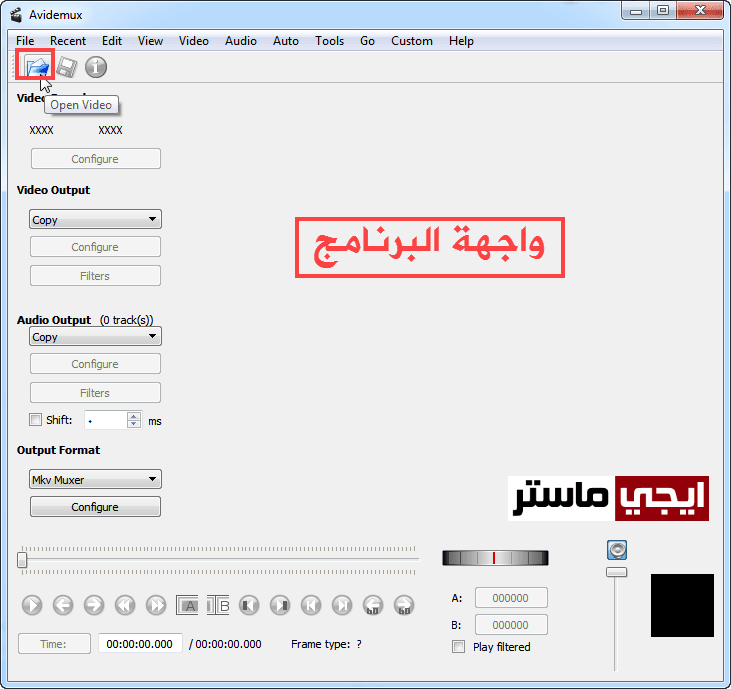The height and width of the screenshot is (689, 731).
Task: Open the Recent menu
Action: pos(68,41)
